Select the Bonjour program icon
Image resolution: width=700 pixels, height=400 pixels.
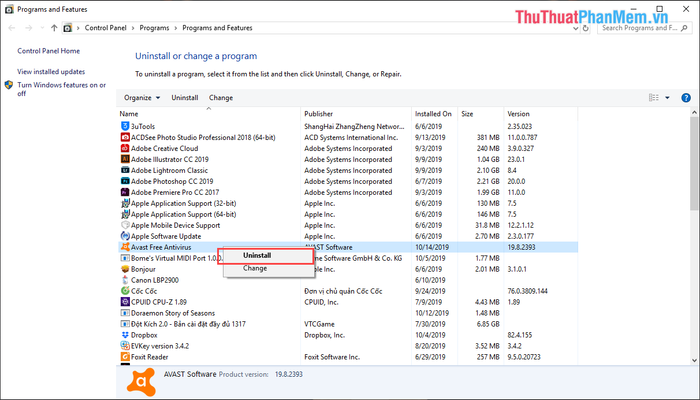pos(125,269)
